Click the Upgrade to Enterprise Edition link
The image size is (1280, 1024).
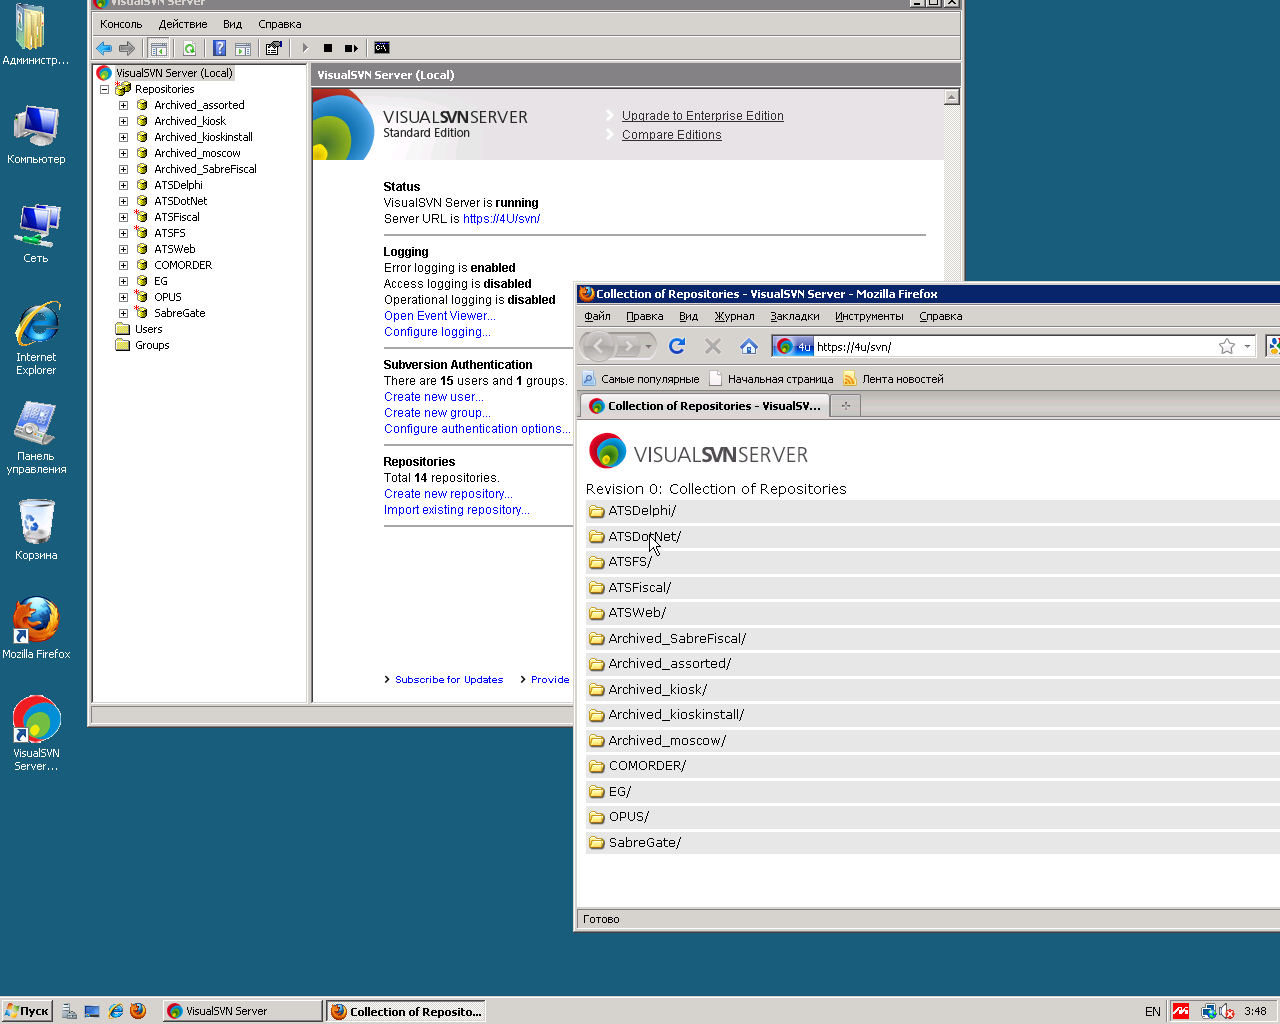point(703,116)
